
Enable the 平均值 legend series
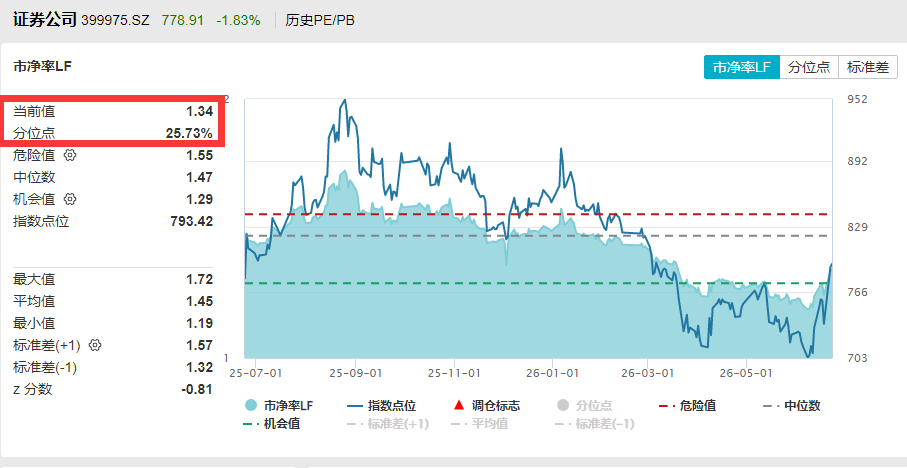479,424
